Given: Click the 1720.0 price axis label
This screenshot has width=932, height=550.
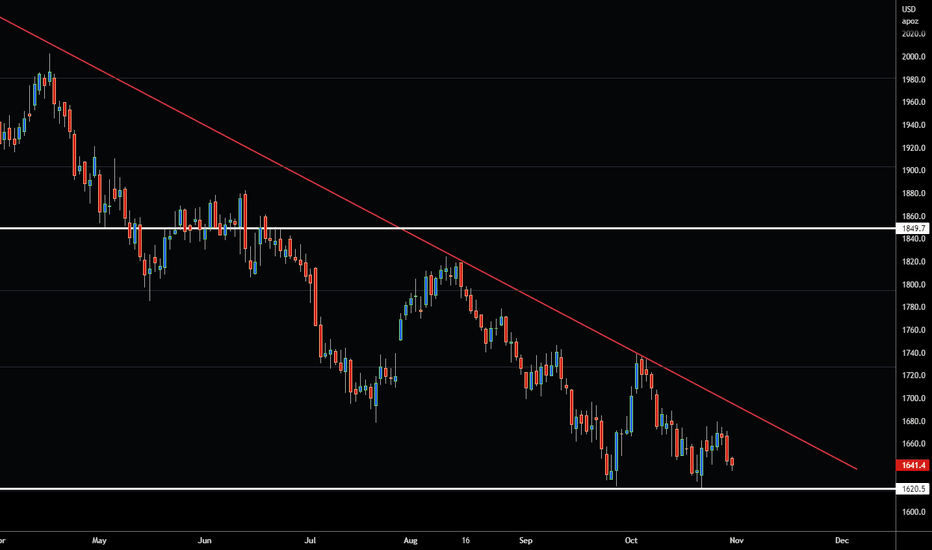Looking at the screenshot, I should (914, 375).
